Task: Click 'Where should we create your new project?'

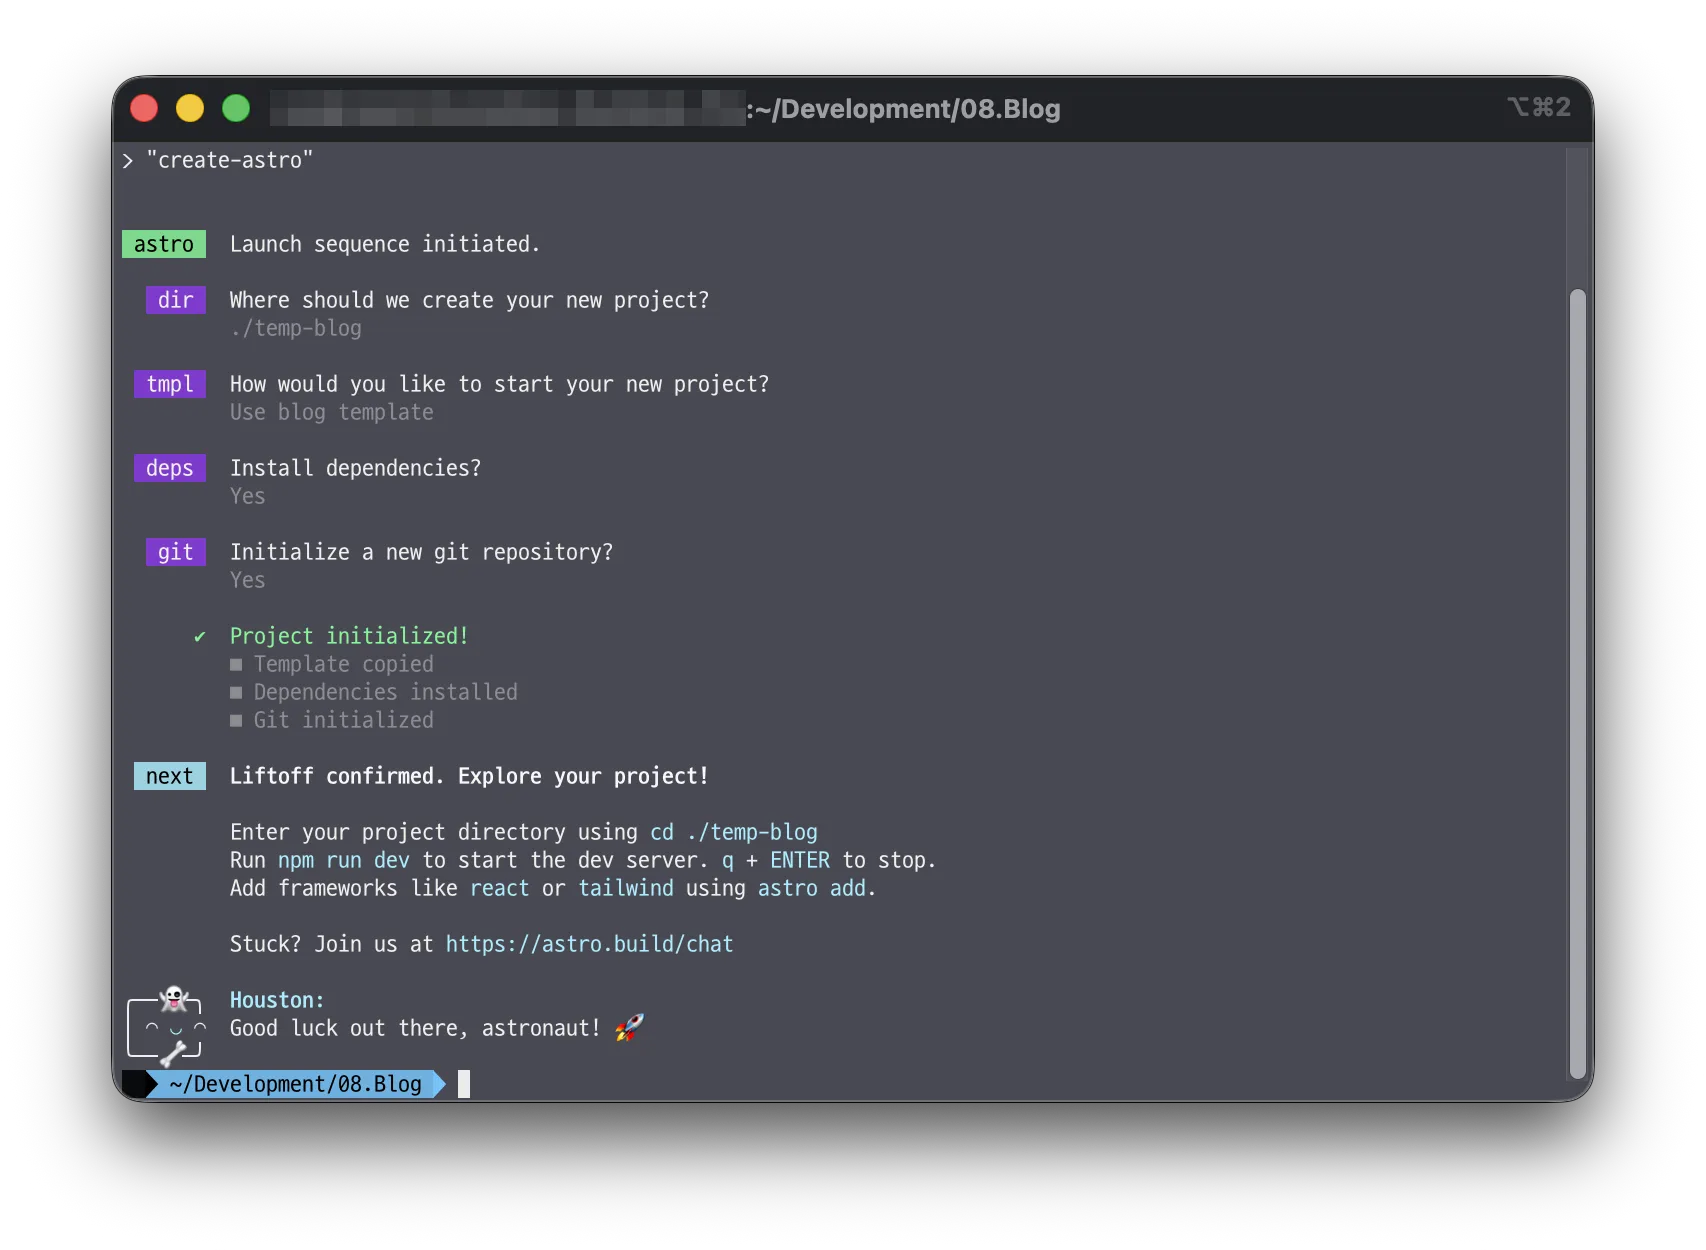Action: coord(470,300)
